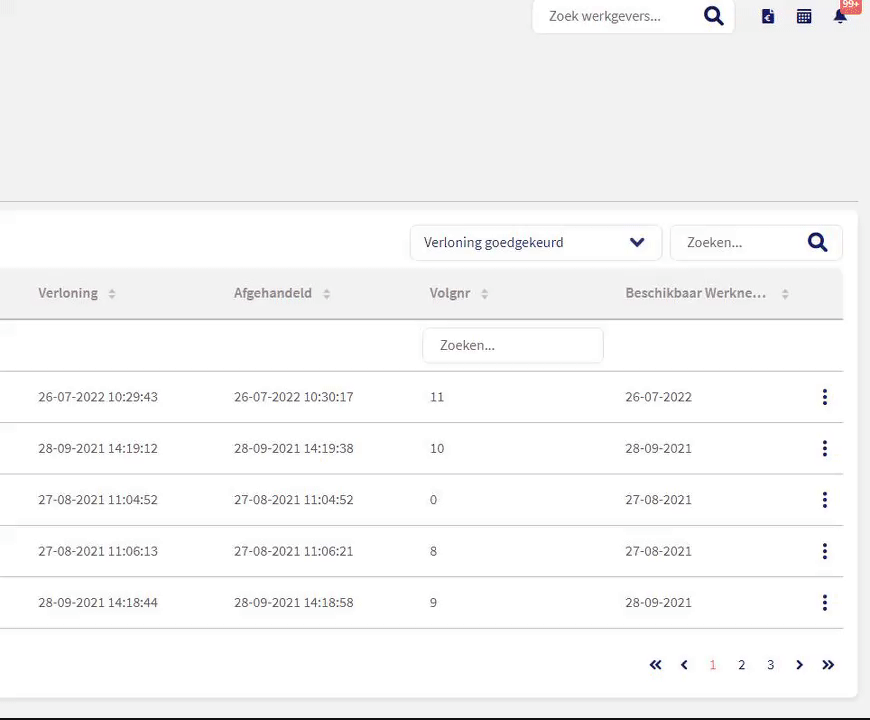Screen dimensions: 870x720
Task: Go to page 3 of results
Action: pyautogui.click(x=770, y=665)
